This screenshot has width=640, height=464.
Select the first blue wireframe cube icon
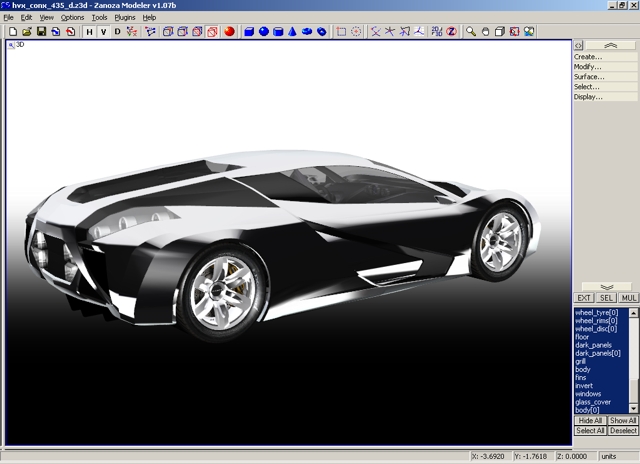point(168,31)
